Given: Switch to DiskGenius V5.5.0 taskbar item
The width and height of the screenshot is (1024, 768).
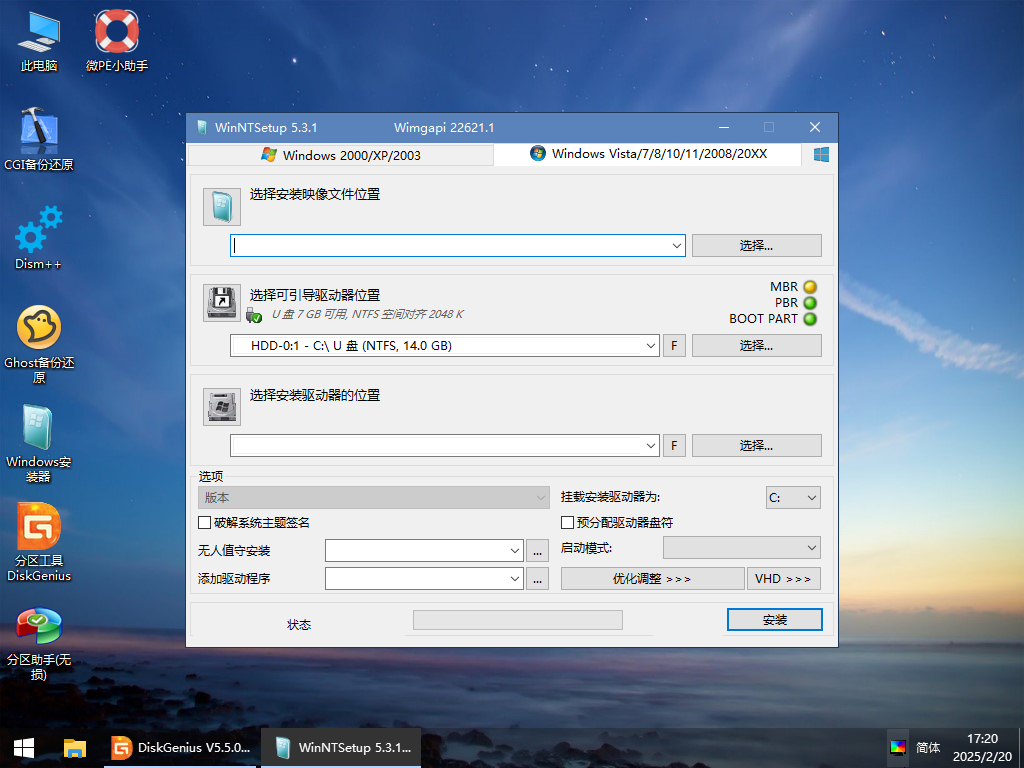Looking at the screenshot, I should click(182, 748).
